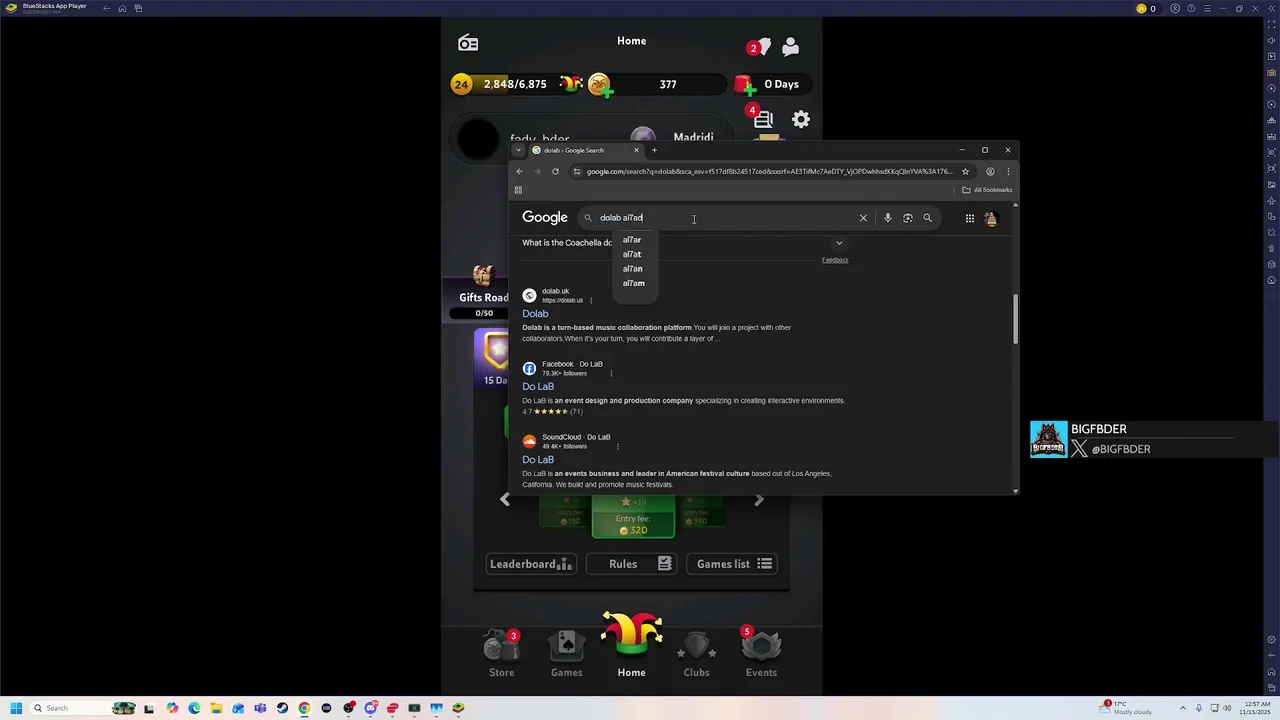Go back in Chrome
The image size is (1280, 720).
(519, 171)
